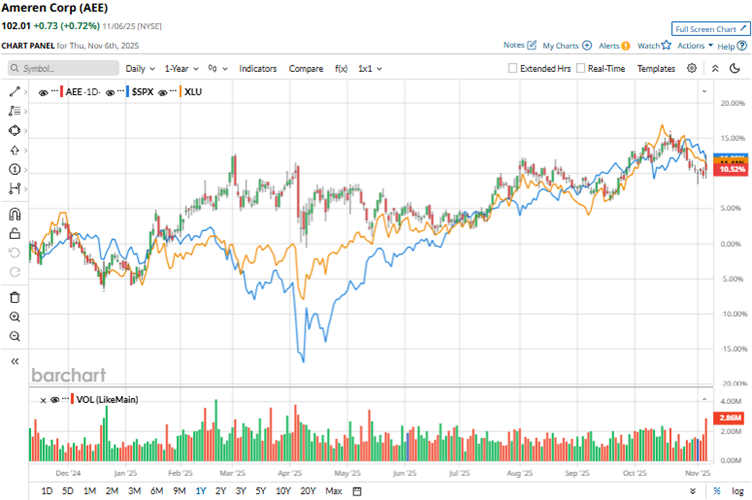The height and width of the screenshot is (500, 752).
Task: Select the 6M time range
Action: tap(157, 491)
